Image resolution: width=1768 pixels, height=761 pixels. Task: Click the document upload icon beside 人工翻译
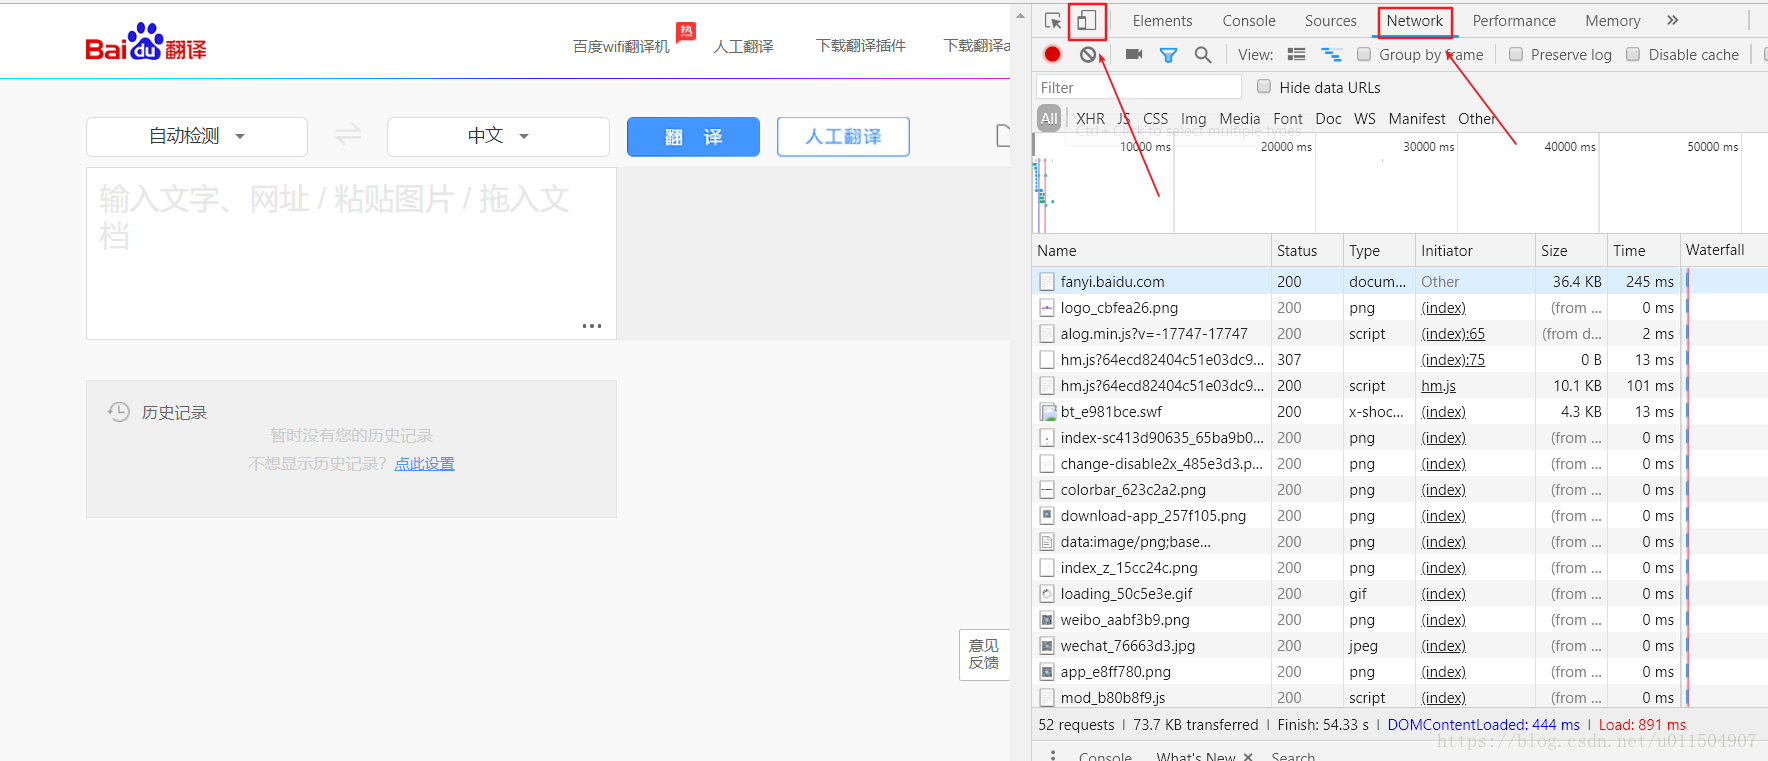pyautogui.click(x=1003, y=136)
